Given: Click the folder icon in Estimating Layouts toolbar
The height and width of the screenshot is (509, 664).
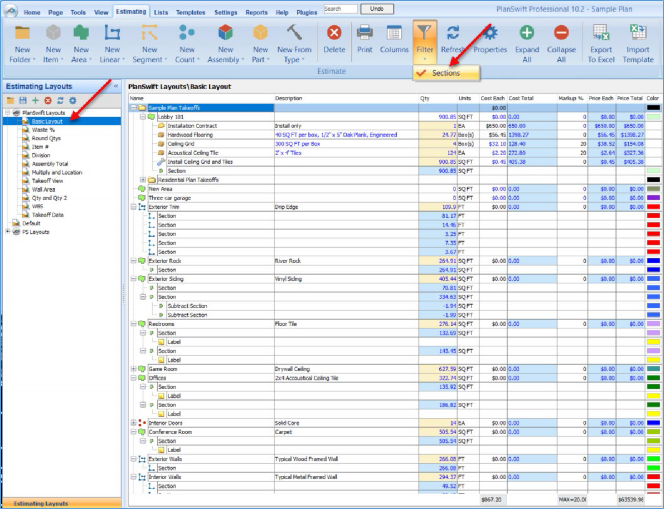Looking at the screenshot, I should pyautogui.click(x=10, y=100).
